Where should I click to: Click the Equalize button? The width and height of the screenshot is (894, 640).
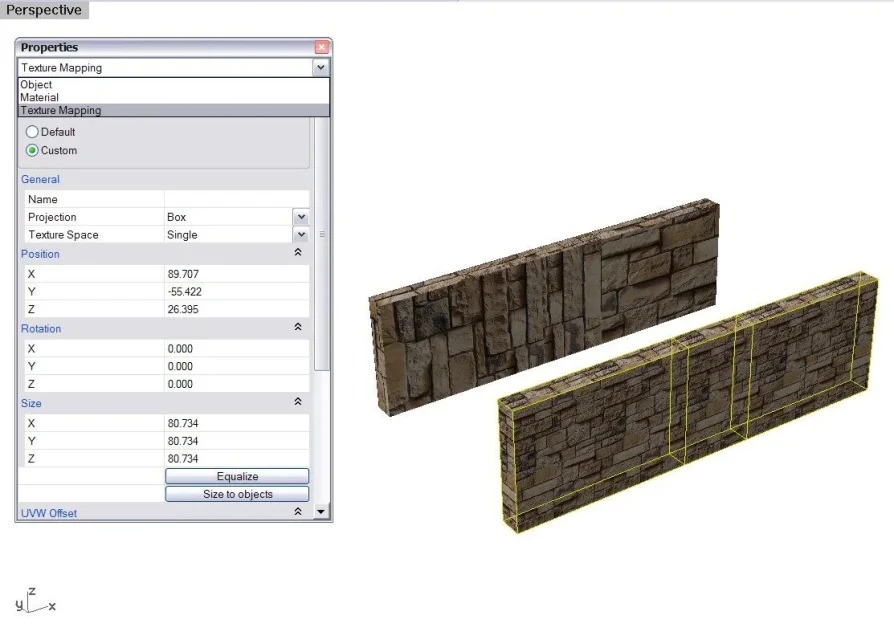pyautogui.click(x=237, y=476)
